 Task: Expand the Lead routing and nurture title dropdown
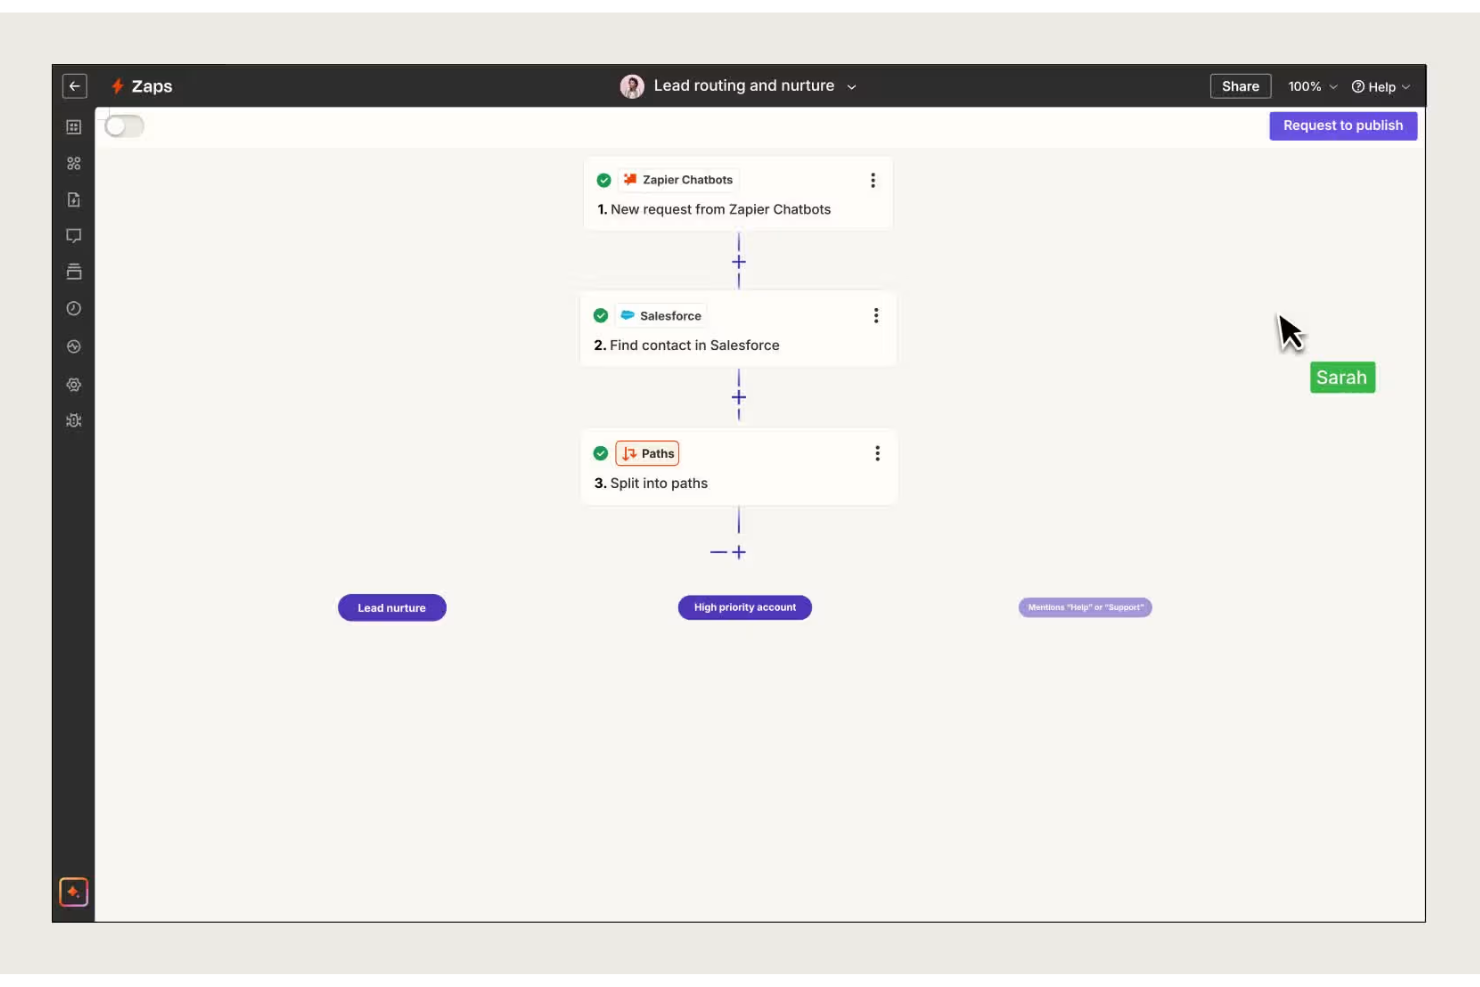(x=850, y=86)
